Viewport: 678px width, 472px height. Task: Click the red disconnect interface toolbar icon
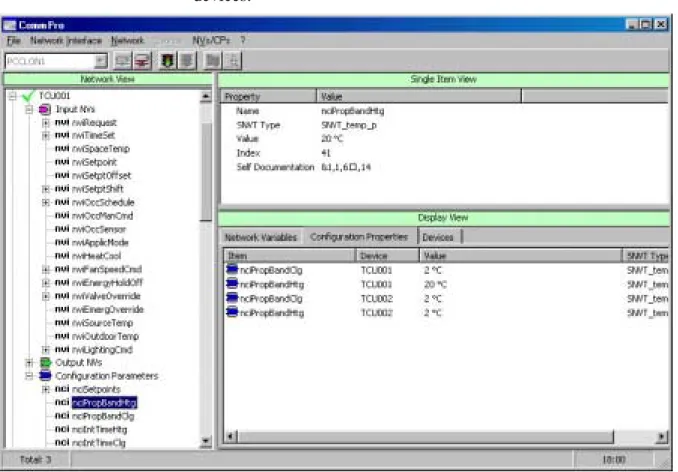(143, 61)
